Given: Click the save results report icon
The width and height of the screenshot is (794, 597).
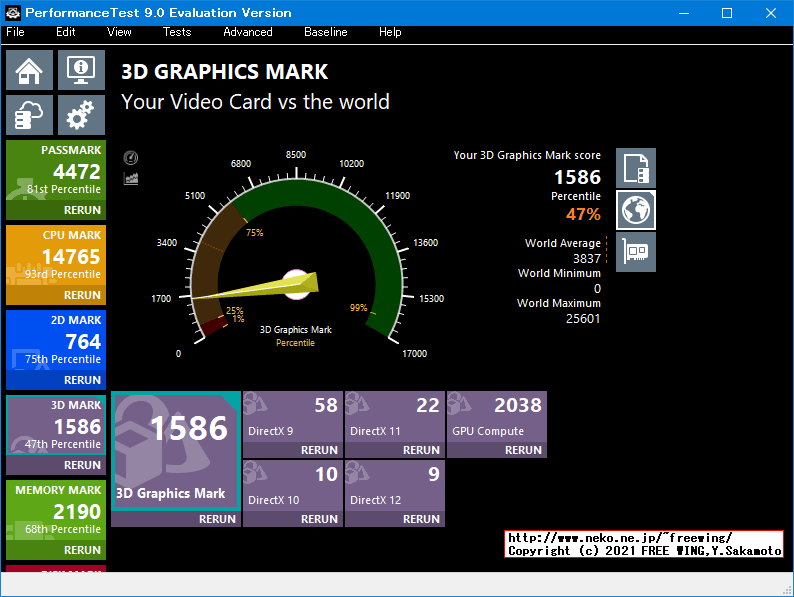Looking at the screenshot, I should pos(636,168).
